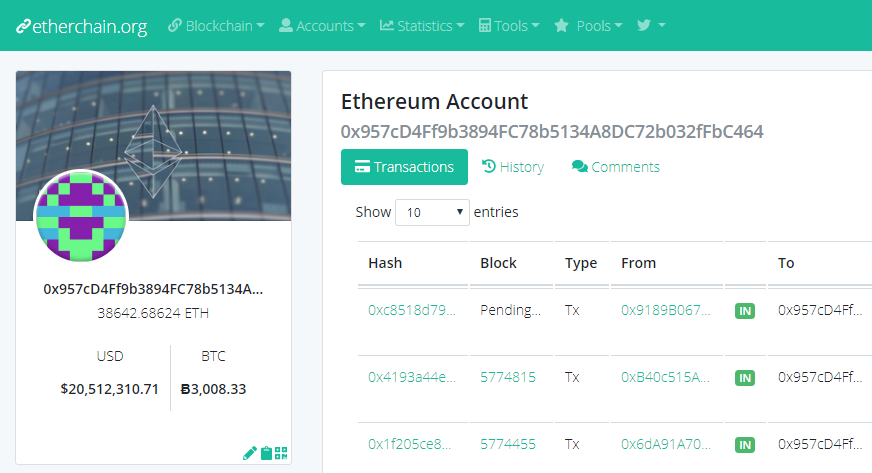The width and height of the screenshot is (872, 473).
Task: Click the To address in block 5774455 row
Action: pyautogui.click(x=820, y=444)
